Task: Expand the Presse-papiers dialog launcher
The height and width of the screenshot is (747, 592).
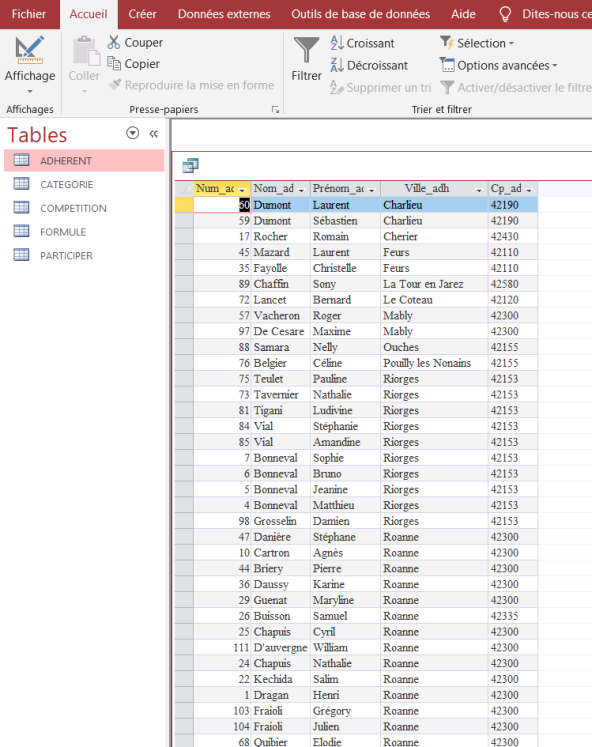Action: click(275, 110)
